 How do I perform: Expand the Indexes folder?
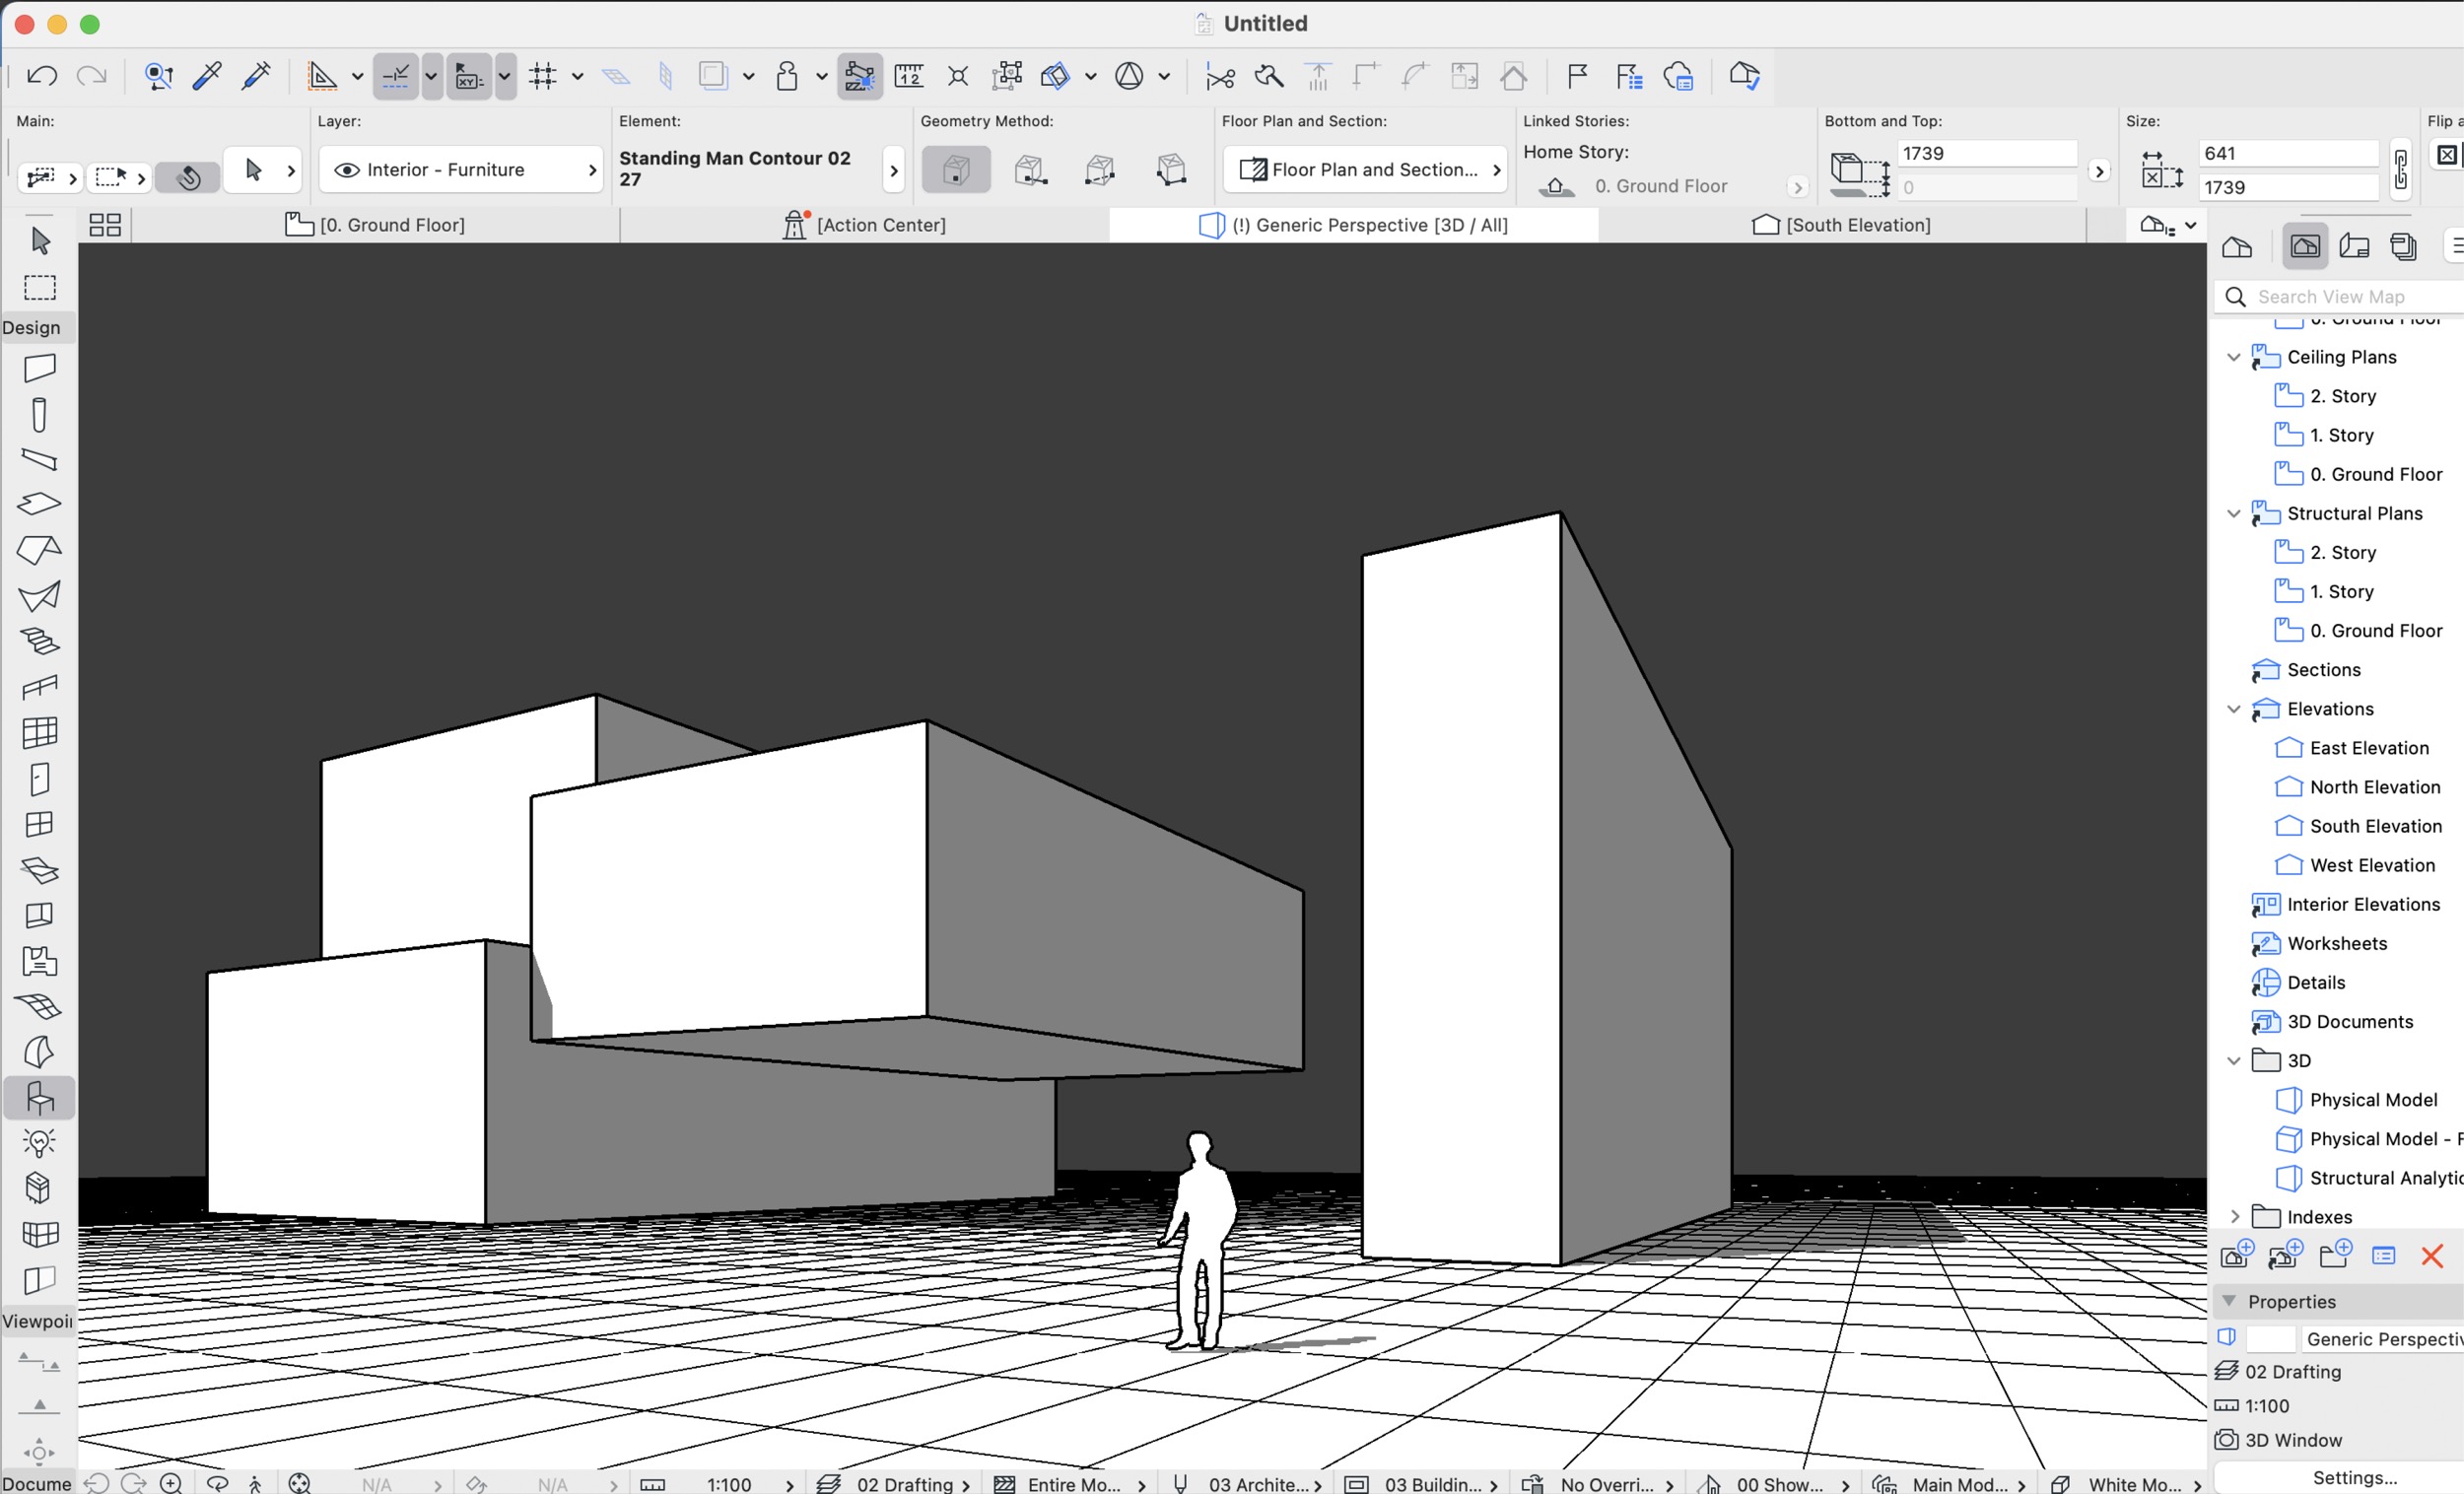(x=2234, y=1217)
